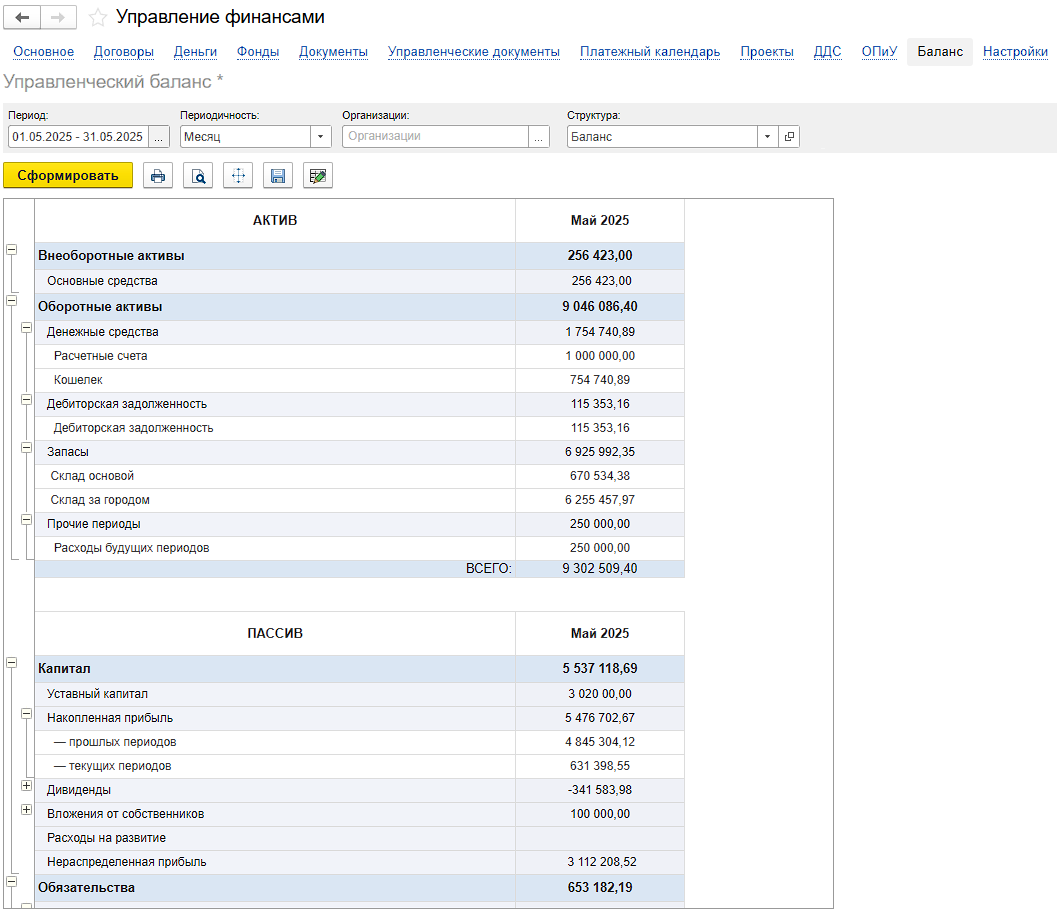Go forward with right arrow button
Image resolution: width=1057 pixels, height=915 pixels.
59,18
